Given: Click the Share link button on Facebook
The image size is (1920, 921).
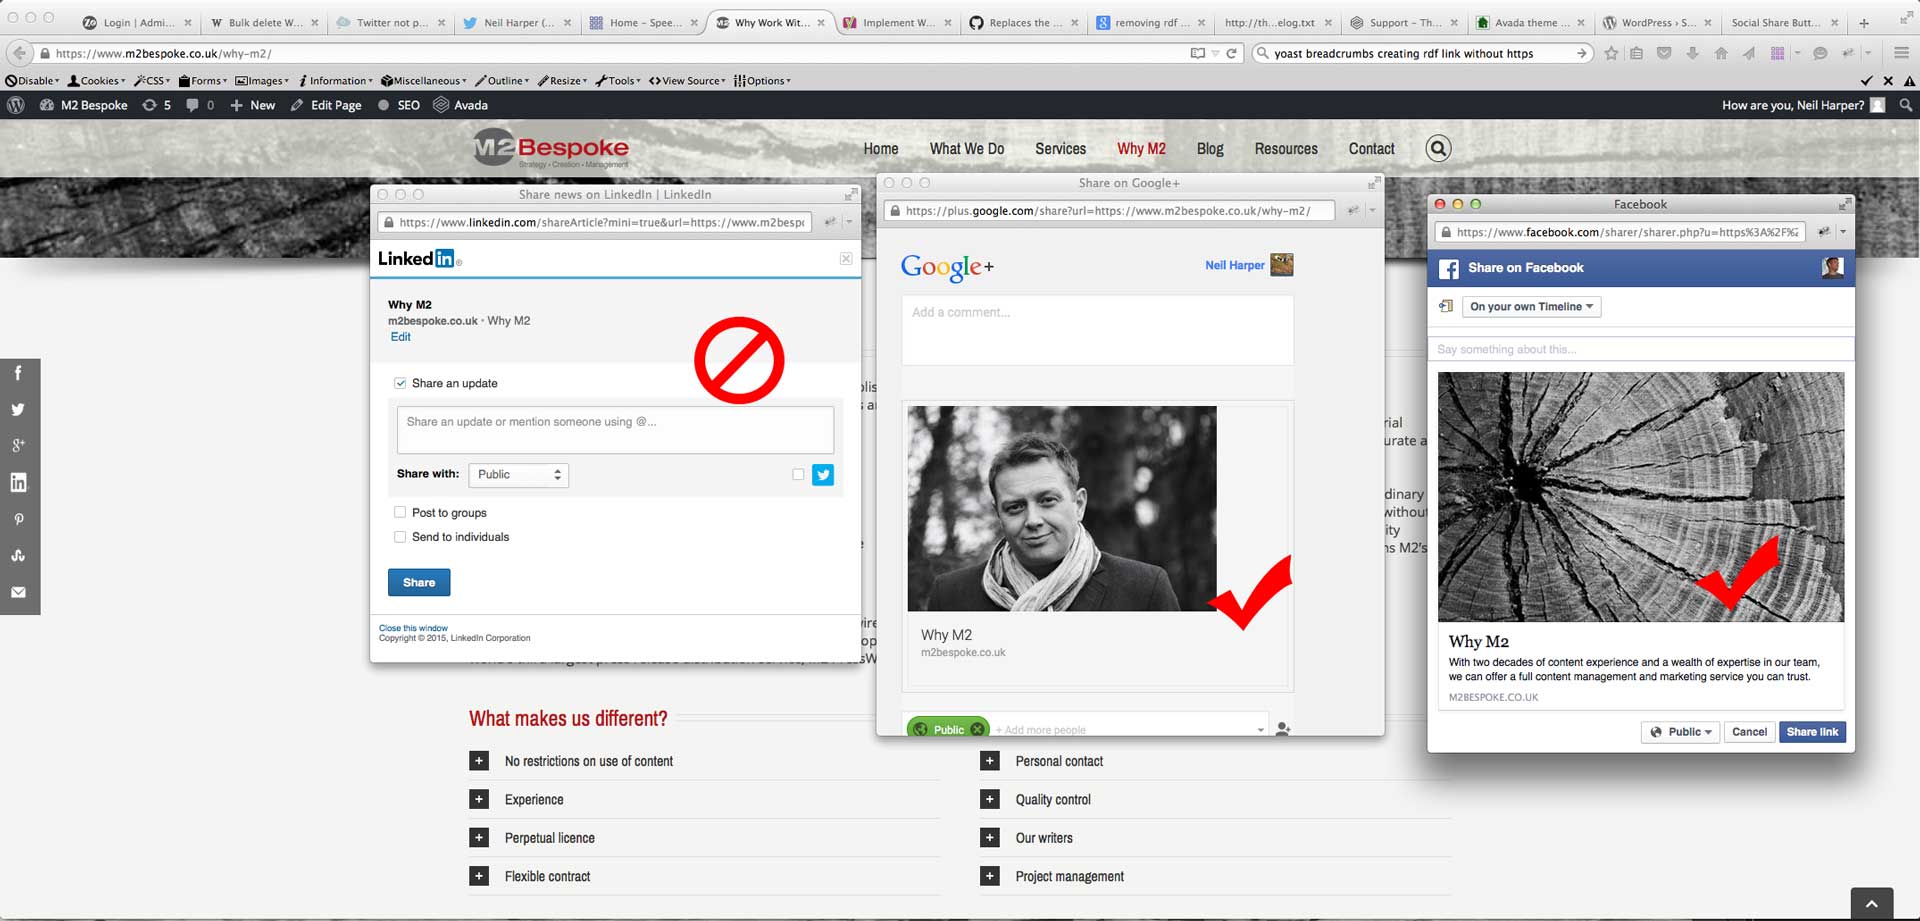Looking at the screenshot, I should [x=1811, y=732].
